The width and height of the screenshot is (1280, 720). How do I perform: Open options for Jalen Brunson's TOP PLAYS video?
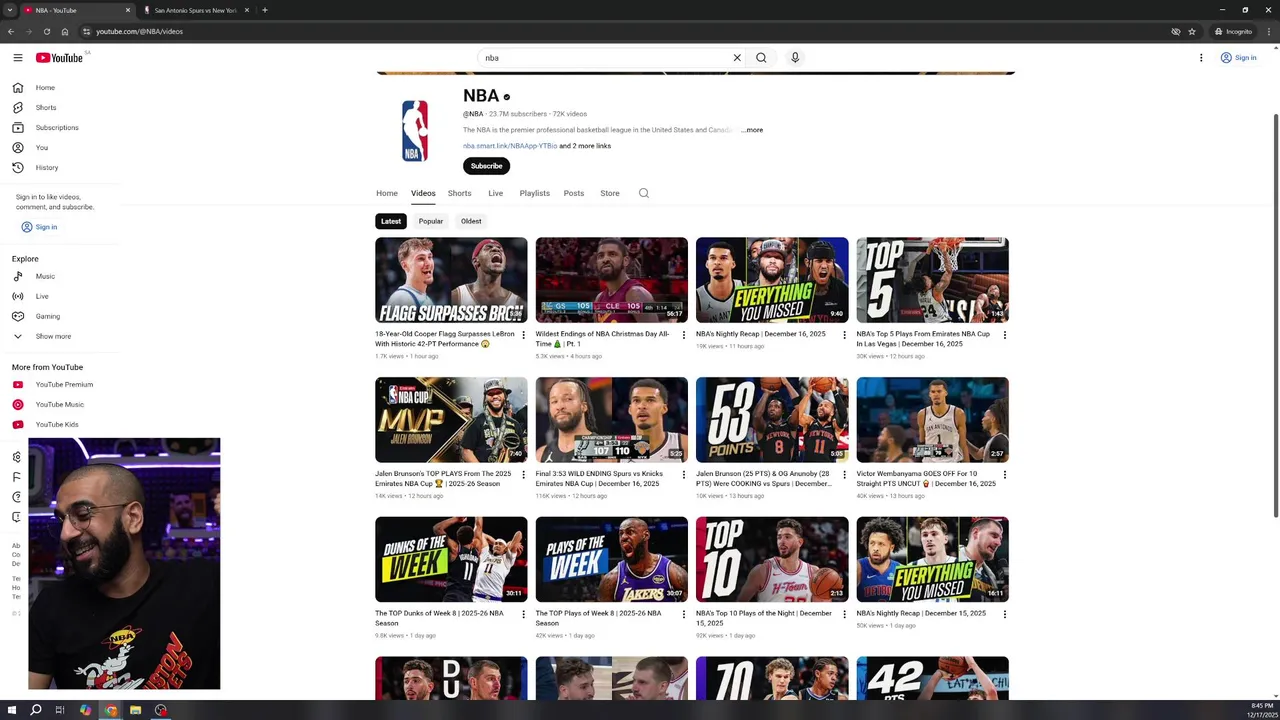[x=523, y=475]
